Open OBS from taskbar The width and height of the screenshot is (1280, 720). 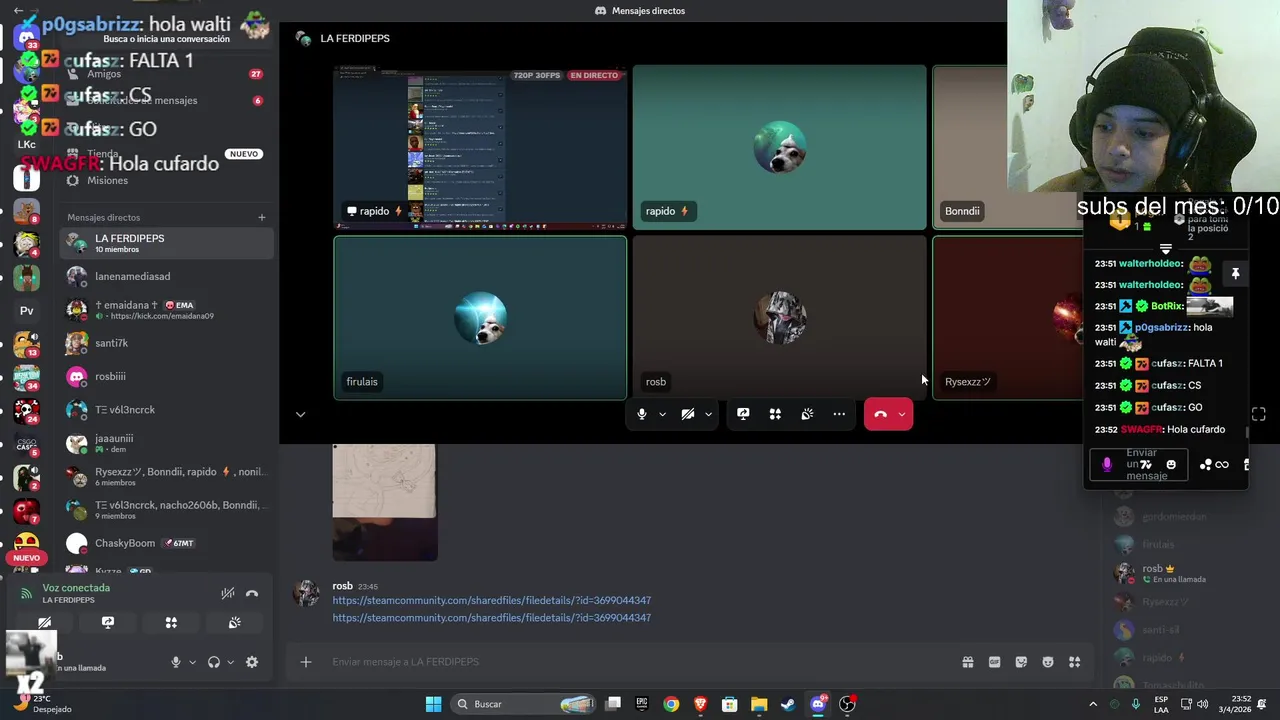(x=847, y=704)
